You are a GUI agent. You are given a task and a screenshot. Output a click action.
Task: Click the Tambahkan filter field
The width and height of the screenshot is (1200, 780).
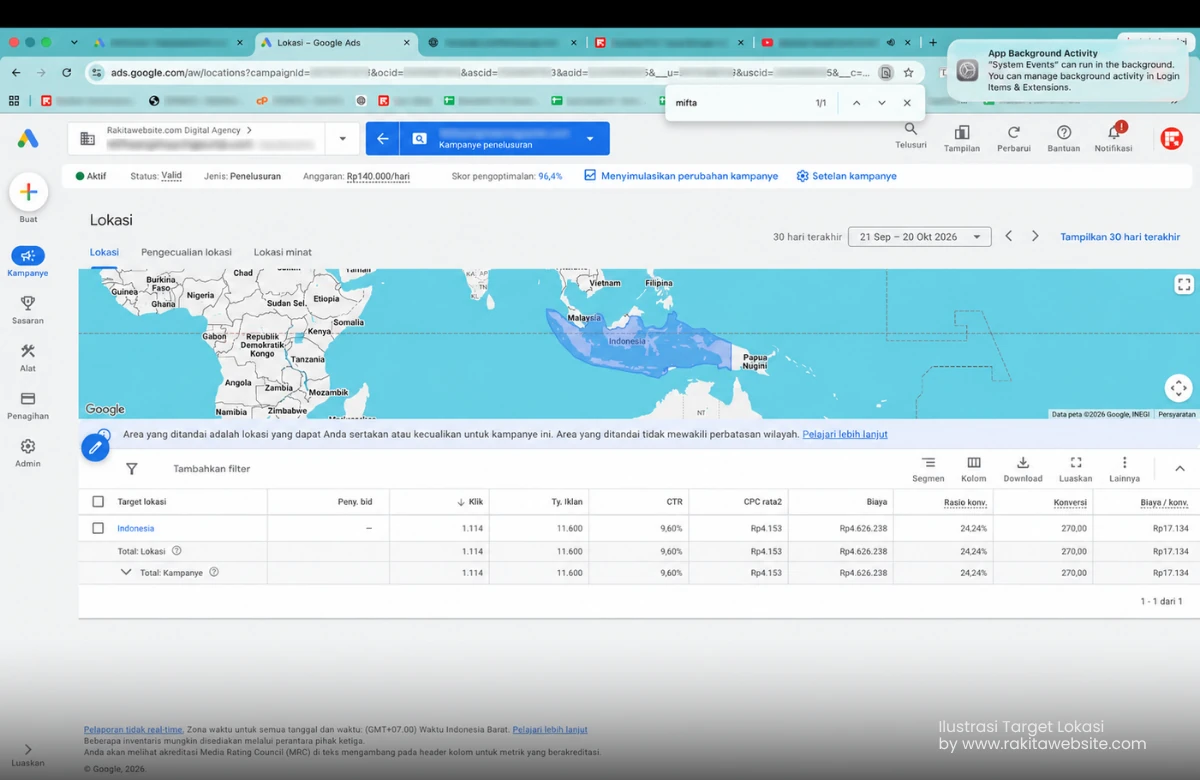pyautogui.click(x=212, y=468)
